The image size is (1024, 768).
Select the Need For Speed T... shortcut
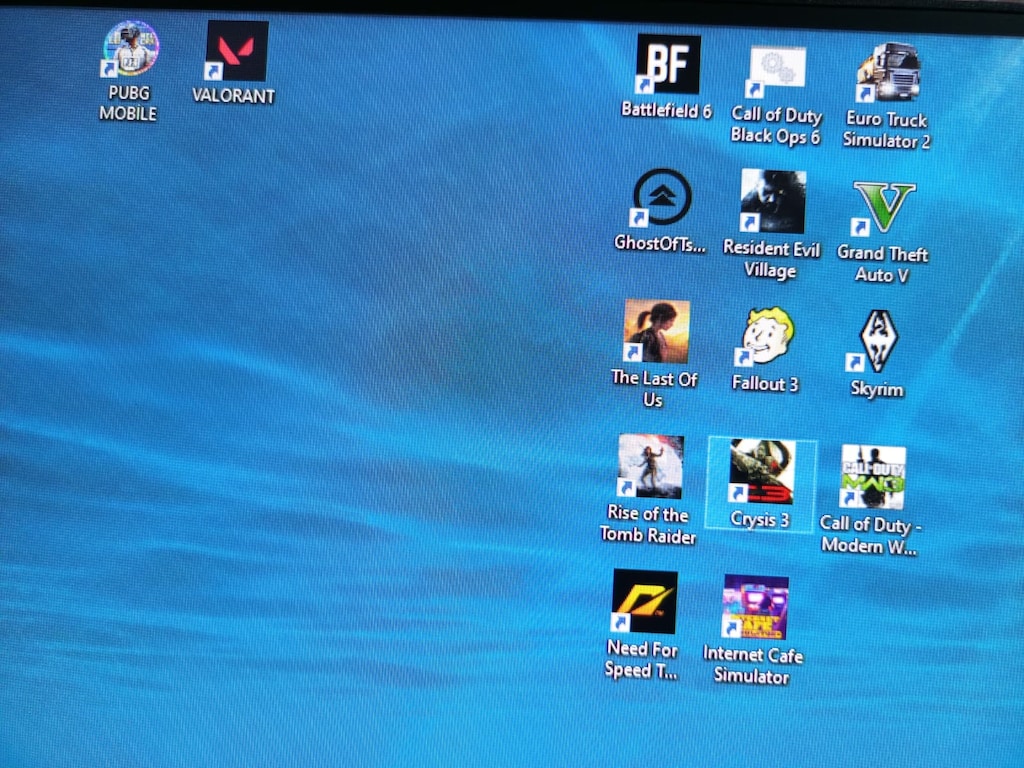pos(645,601)
